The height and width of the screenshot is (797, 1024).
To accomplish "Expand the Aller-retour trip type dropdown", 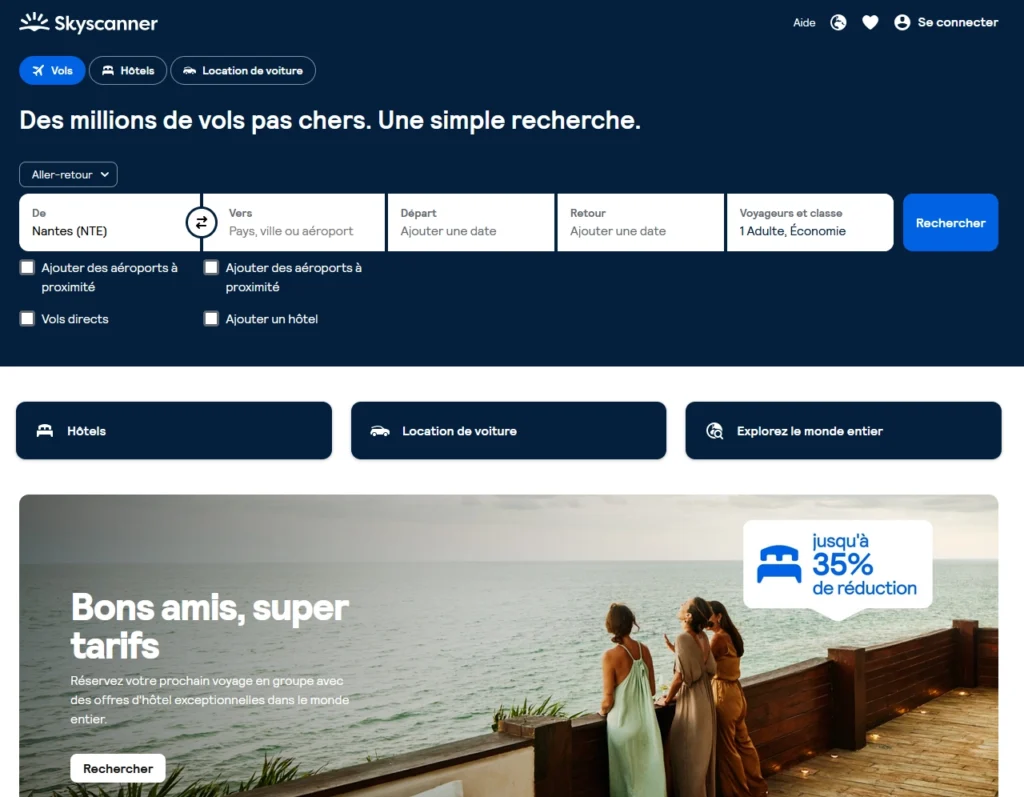I will [69, 174].
